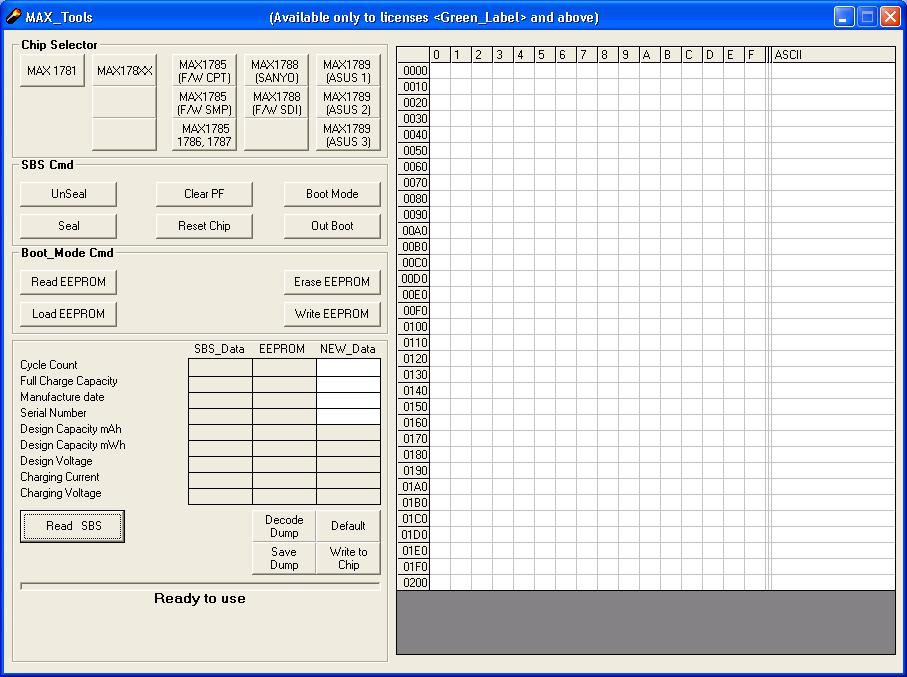The width and height of the screenshot is (907, 677).
Task: Click the NEW_Data column header
Action: 348,349
